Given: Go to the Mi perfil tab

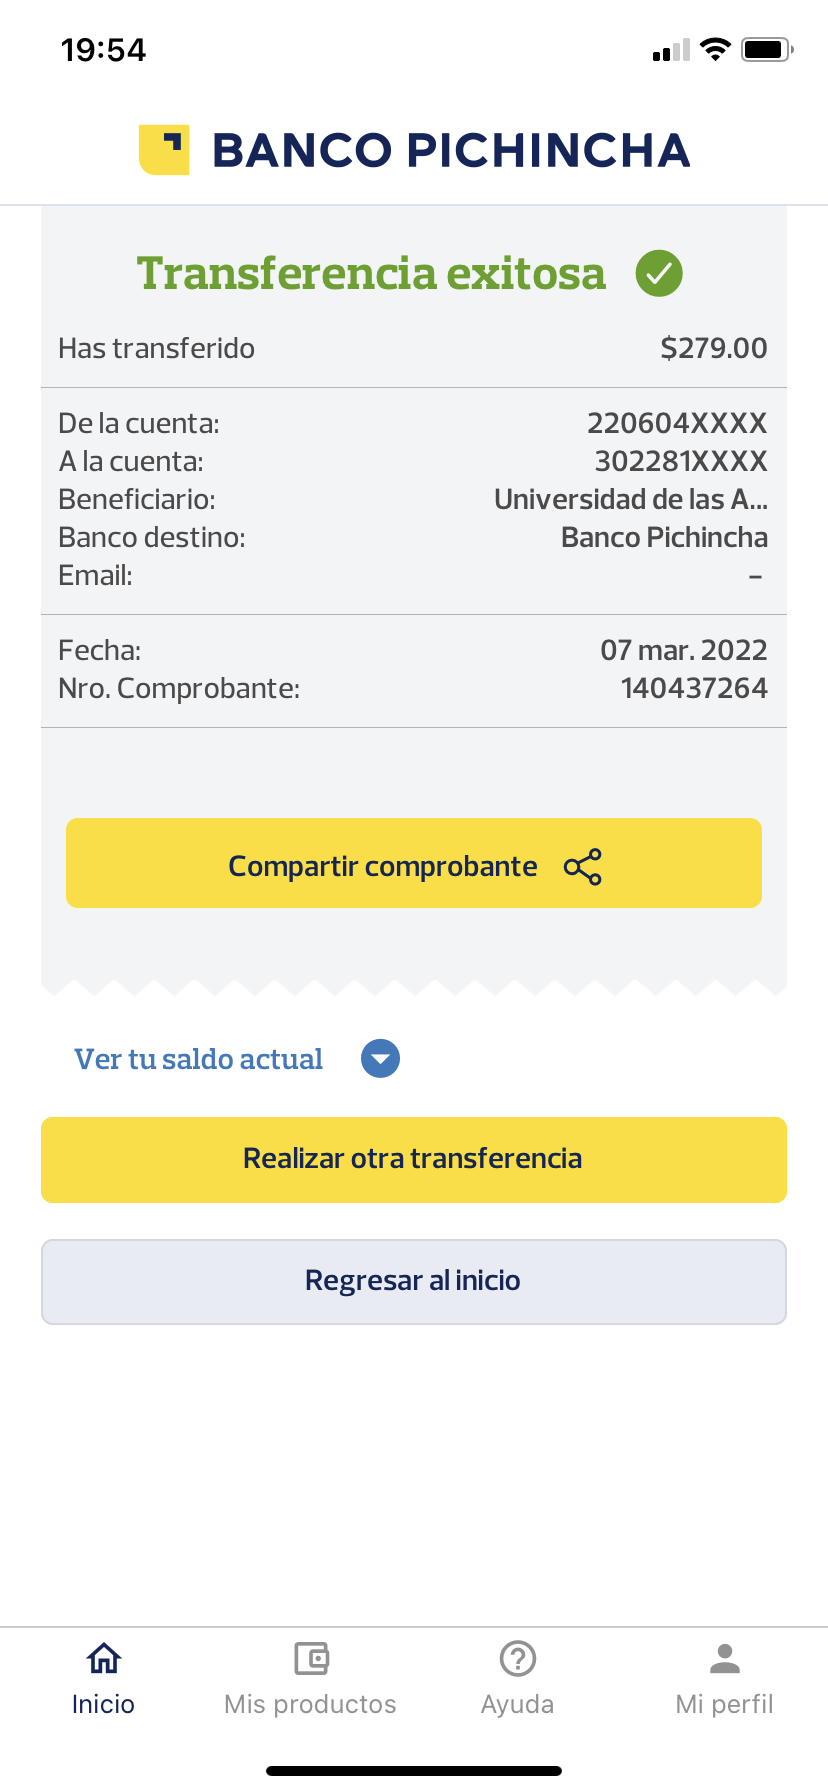Looking at the screenshot, I should click(x=725, y=1704).
